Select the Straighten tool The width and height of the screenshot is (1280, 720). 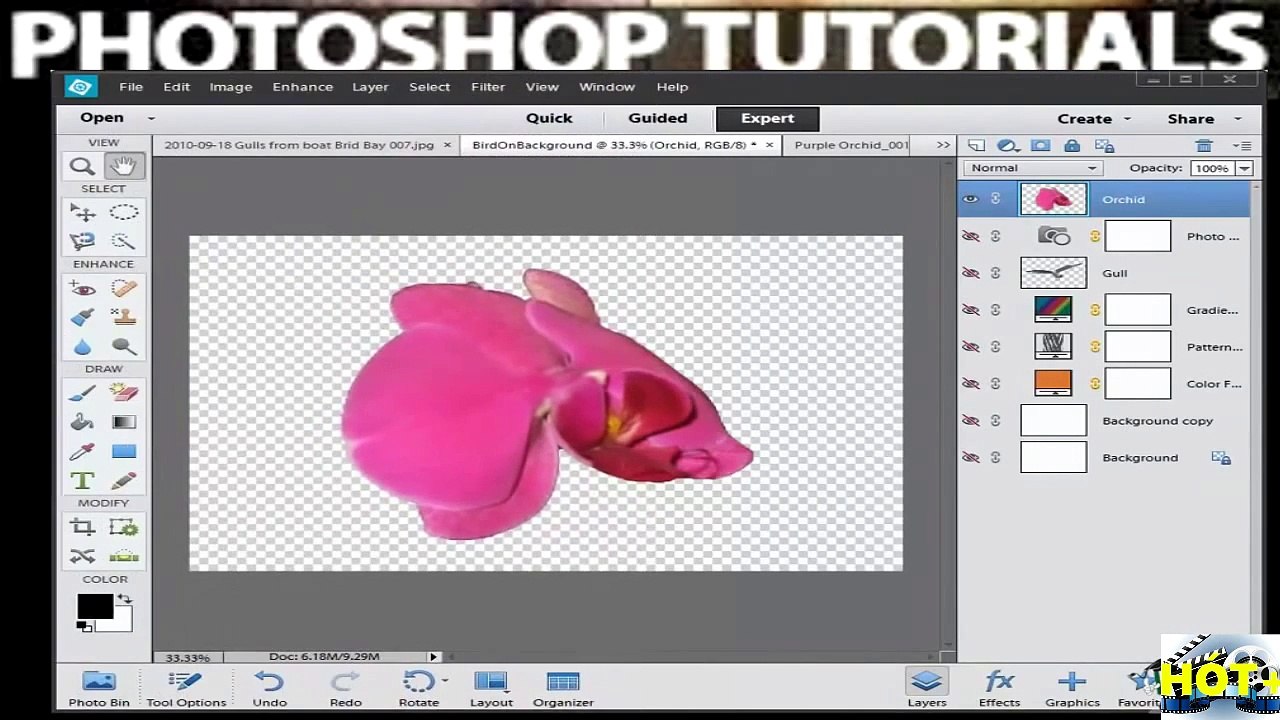[x=123, y=556]
